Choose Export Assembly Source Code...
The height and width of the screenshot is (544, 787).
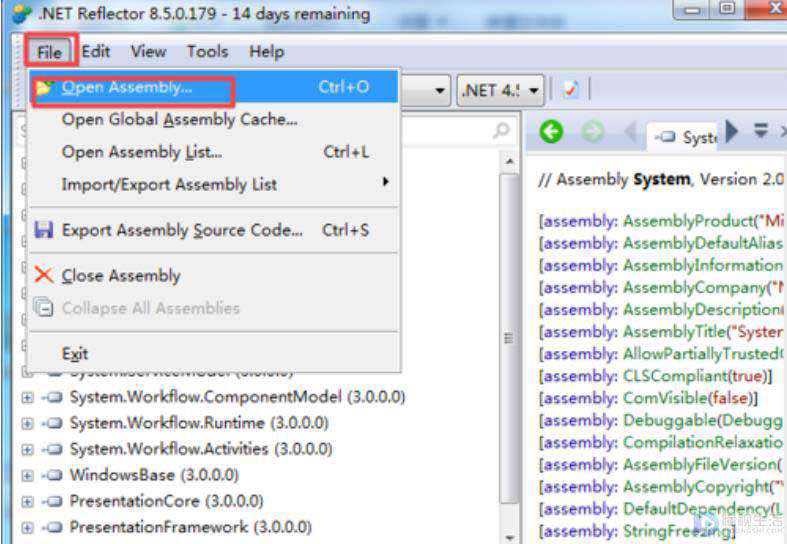[x=215, y=230]
